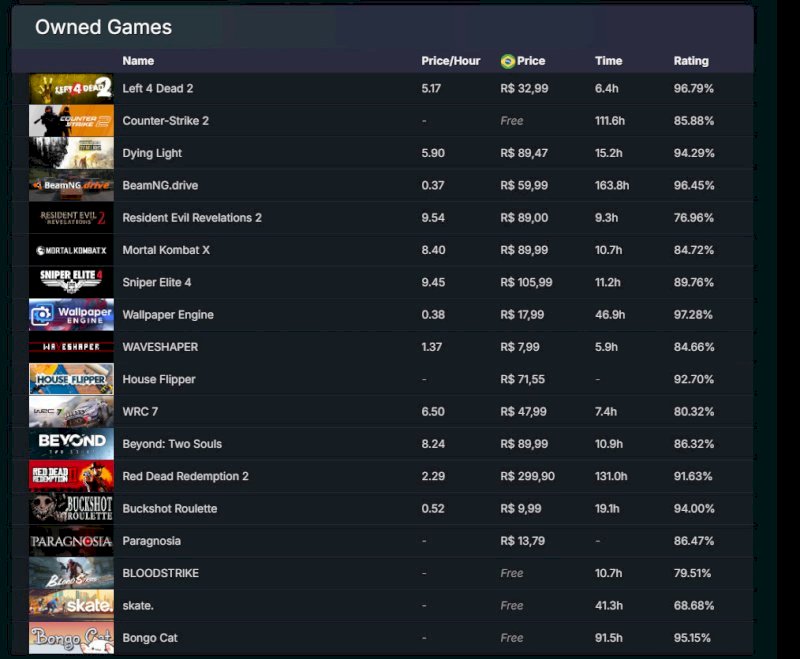Click the BLOODSTRIKE cover thumbnail
Screen dimensions: 800x659
pos(71,573)
